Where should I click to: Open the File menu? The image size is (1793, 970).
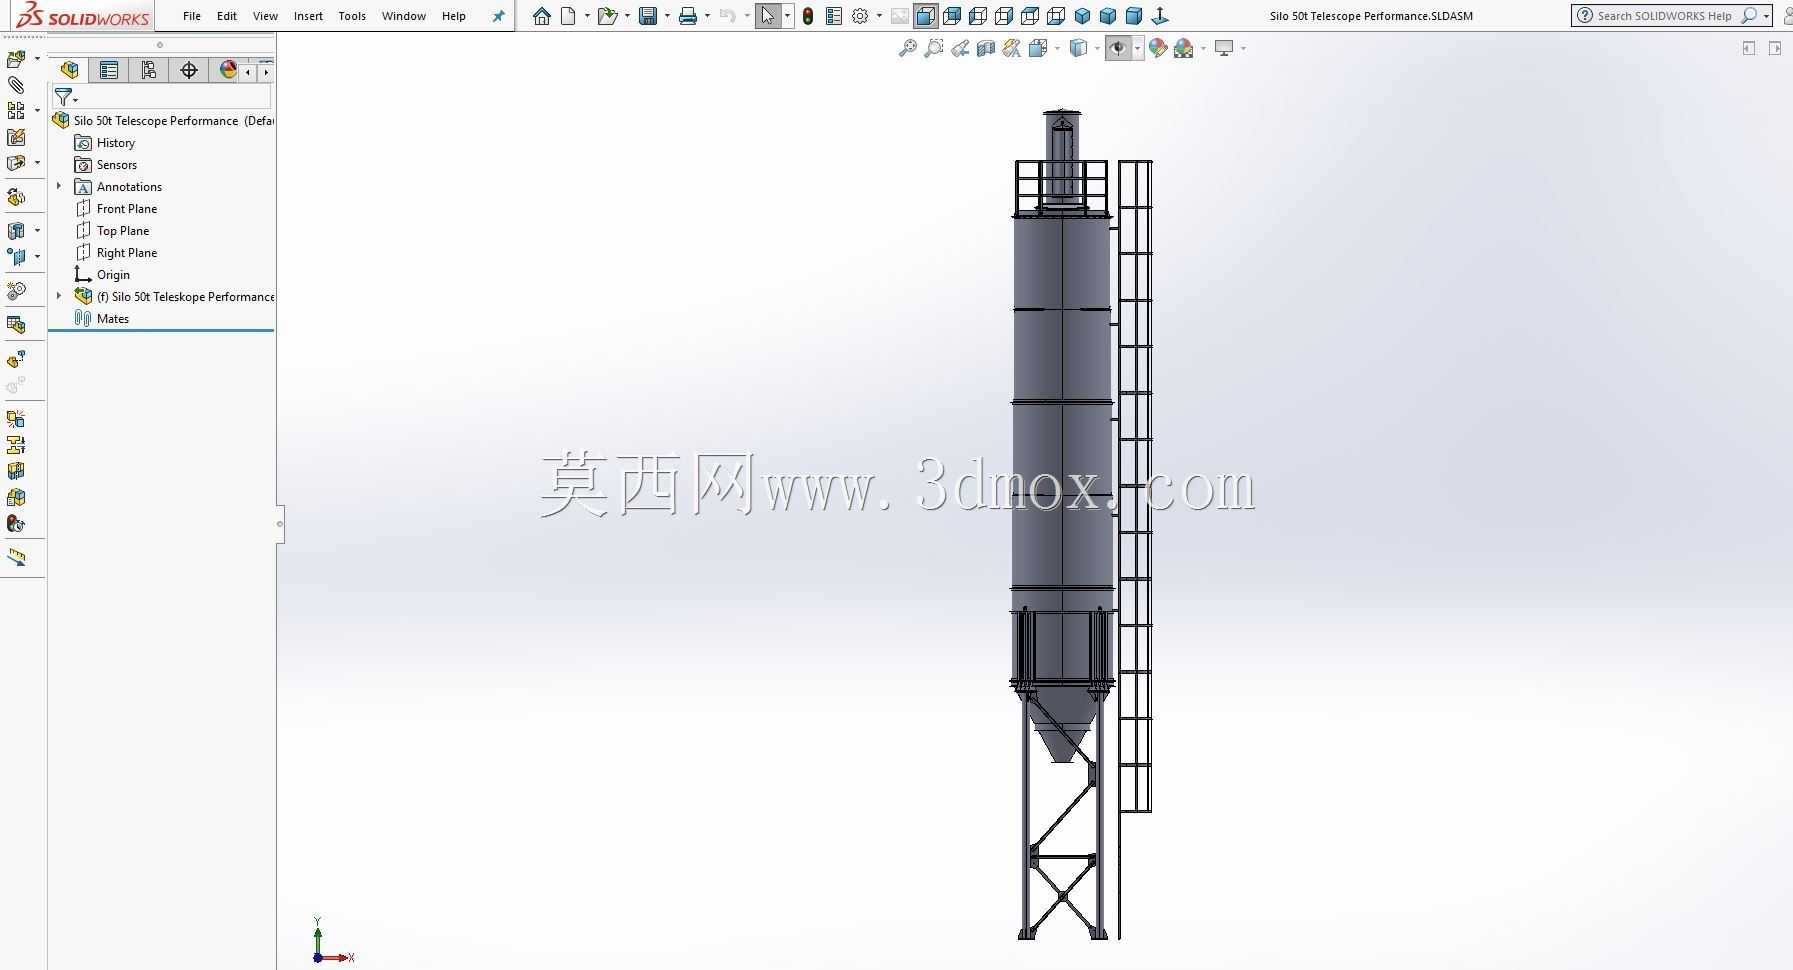192,16
